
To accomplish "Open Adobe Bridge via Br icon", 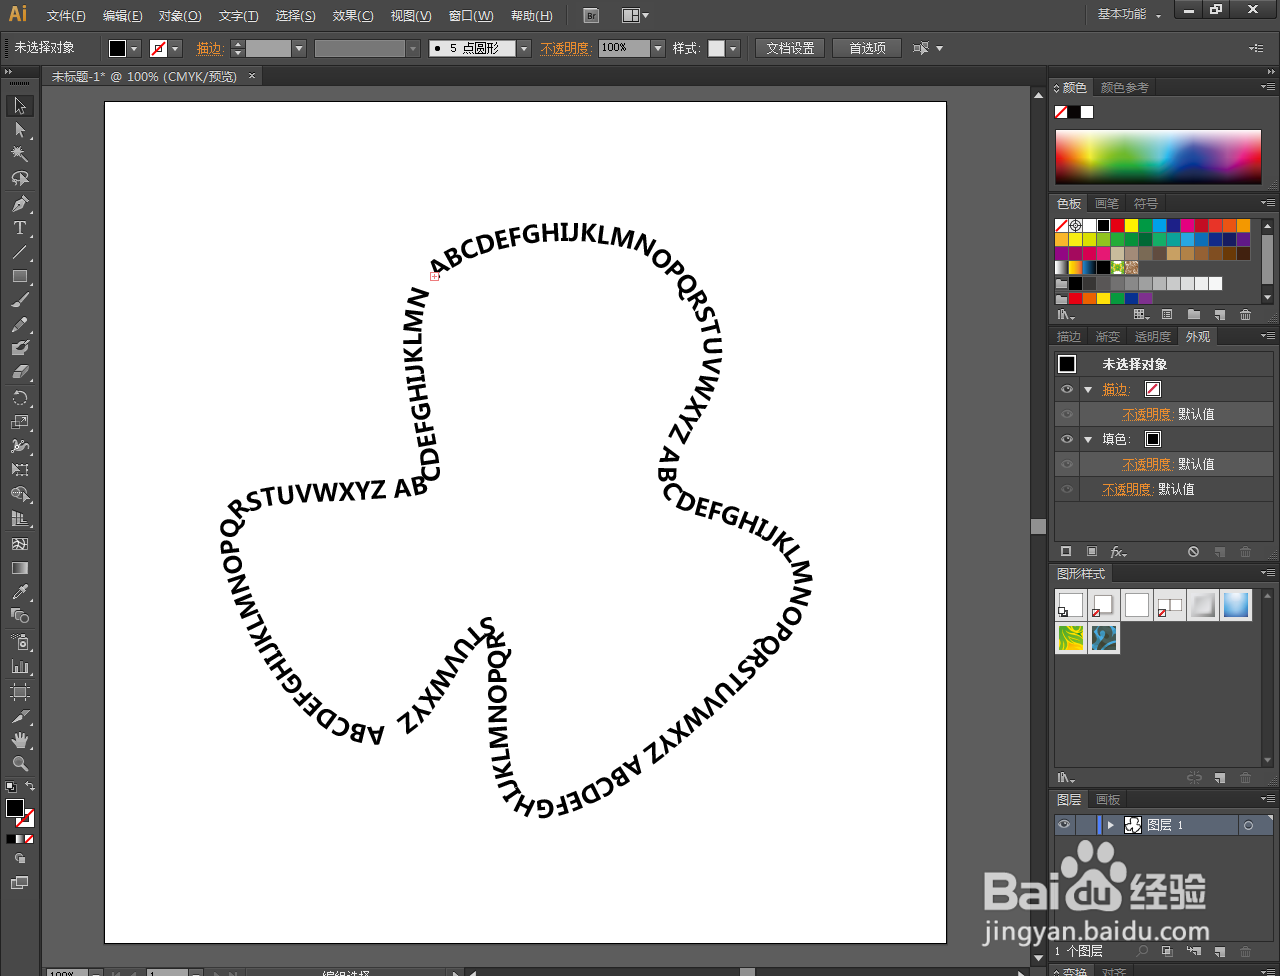I will point(591,15).
